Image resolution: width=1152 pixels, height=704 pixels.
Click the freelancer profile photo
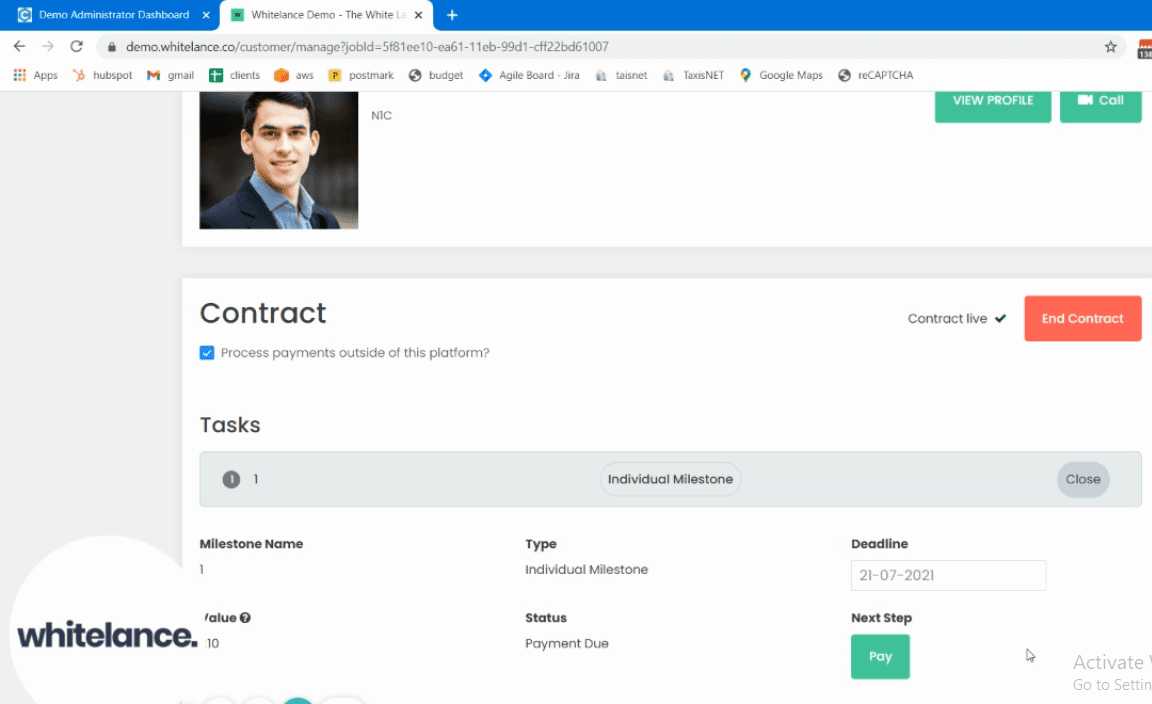[x=279, y=160]
